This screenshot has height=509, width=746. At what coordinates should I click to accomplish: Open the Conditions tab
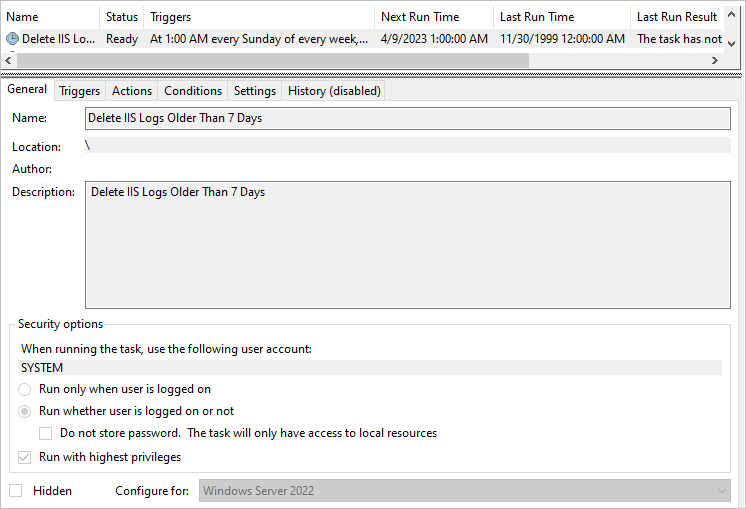click(193, 91)
